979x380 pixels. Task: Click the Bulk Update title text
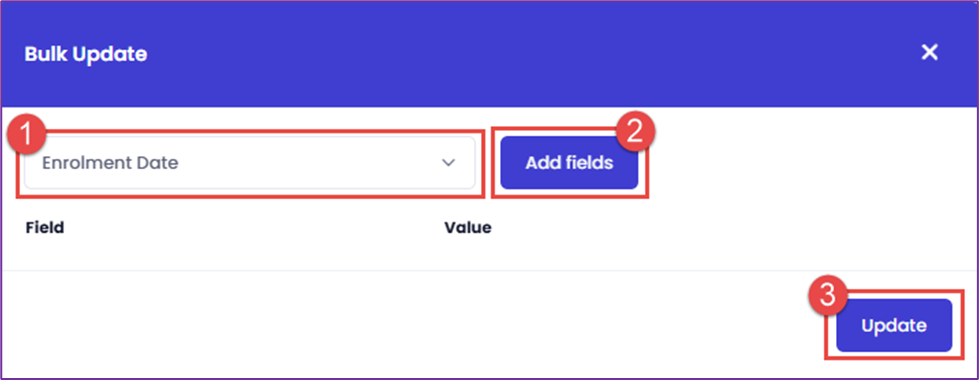(x=86, y=54)
